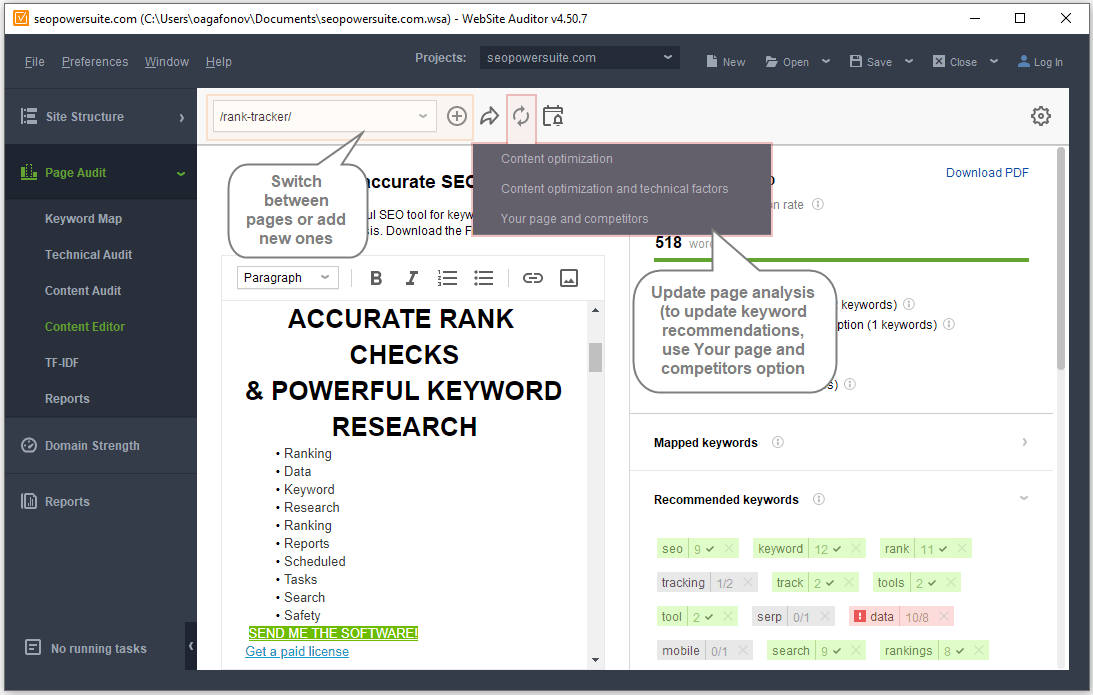
Task: Open the Paragraph style dropdown
Action: pyautogui.click(x=288, y=278)
